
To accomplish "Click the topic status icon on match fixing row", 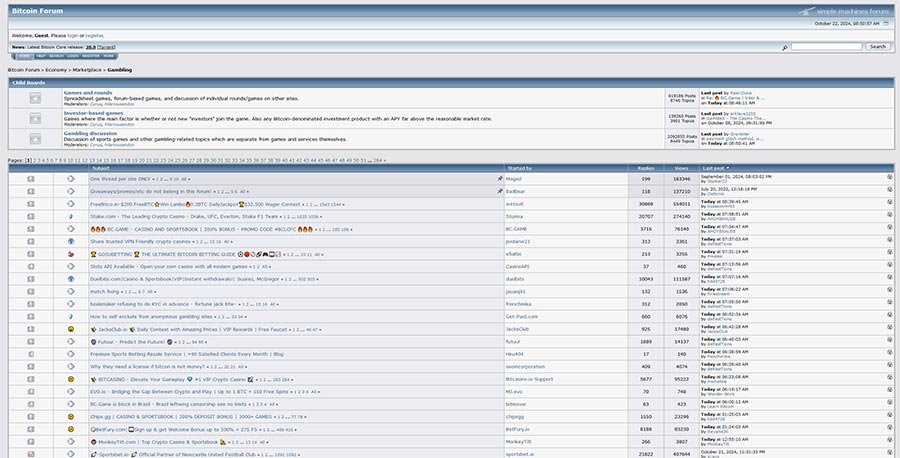I will click(30, 292).
